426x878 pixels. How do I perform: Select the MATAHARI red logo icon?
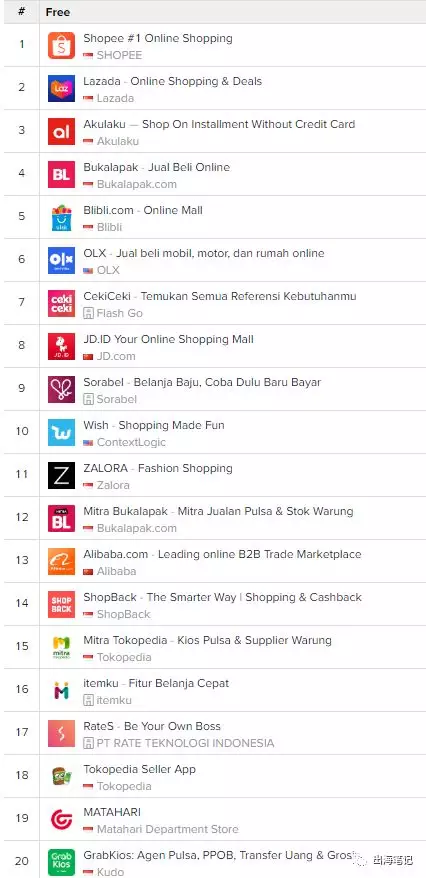tap(61, 819)
